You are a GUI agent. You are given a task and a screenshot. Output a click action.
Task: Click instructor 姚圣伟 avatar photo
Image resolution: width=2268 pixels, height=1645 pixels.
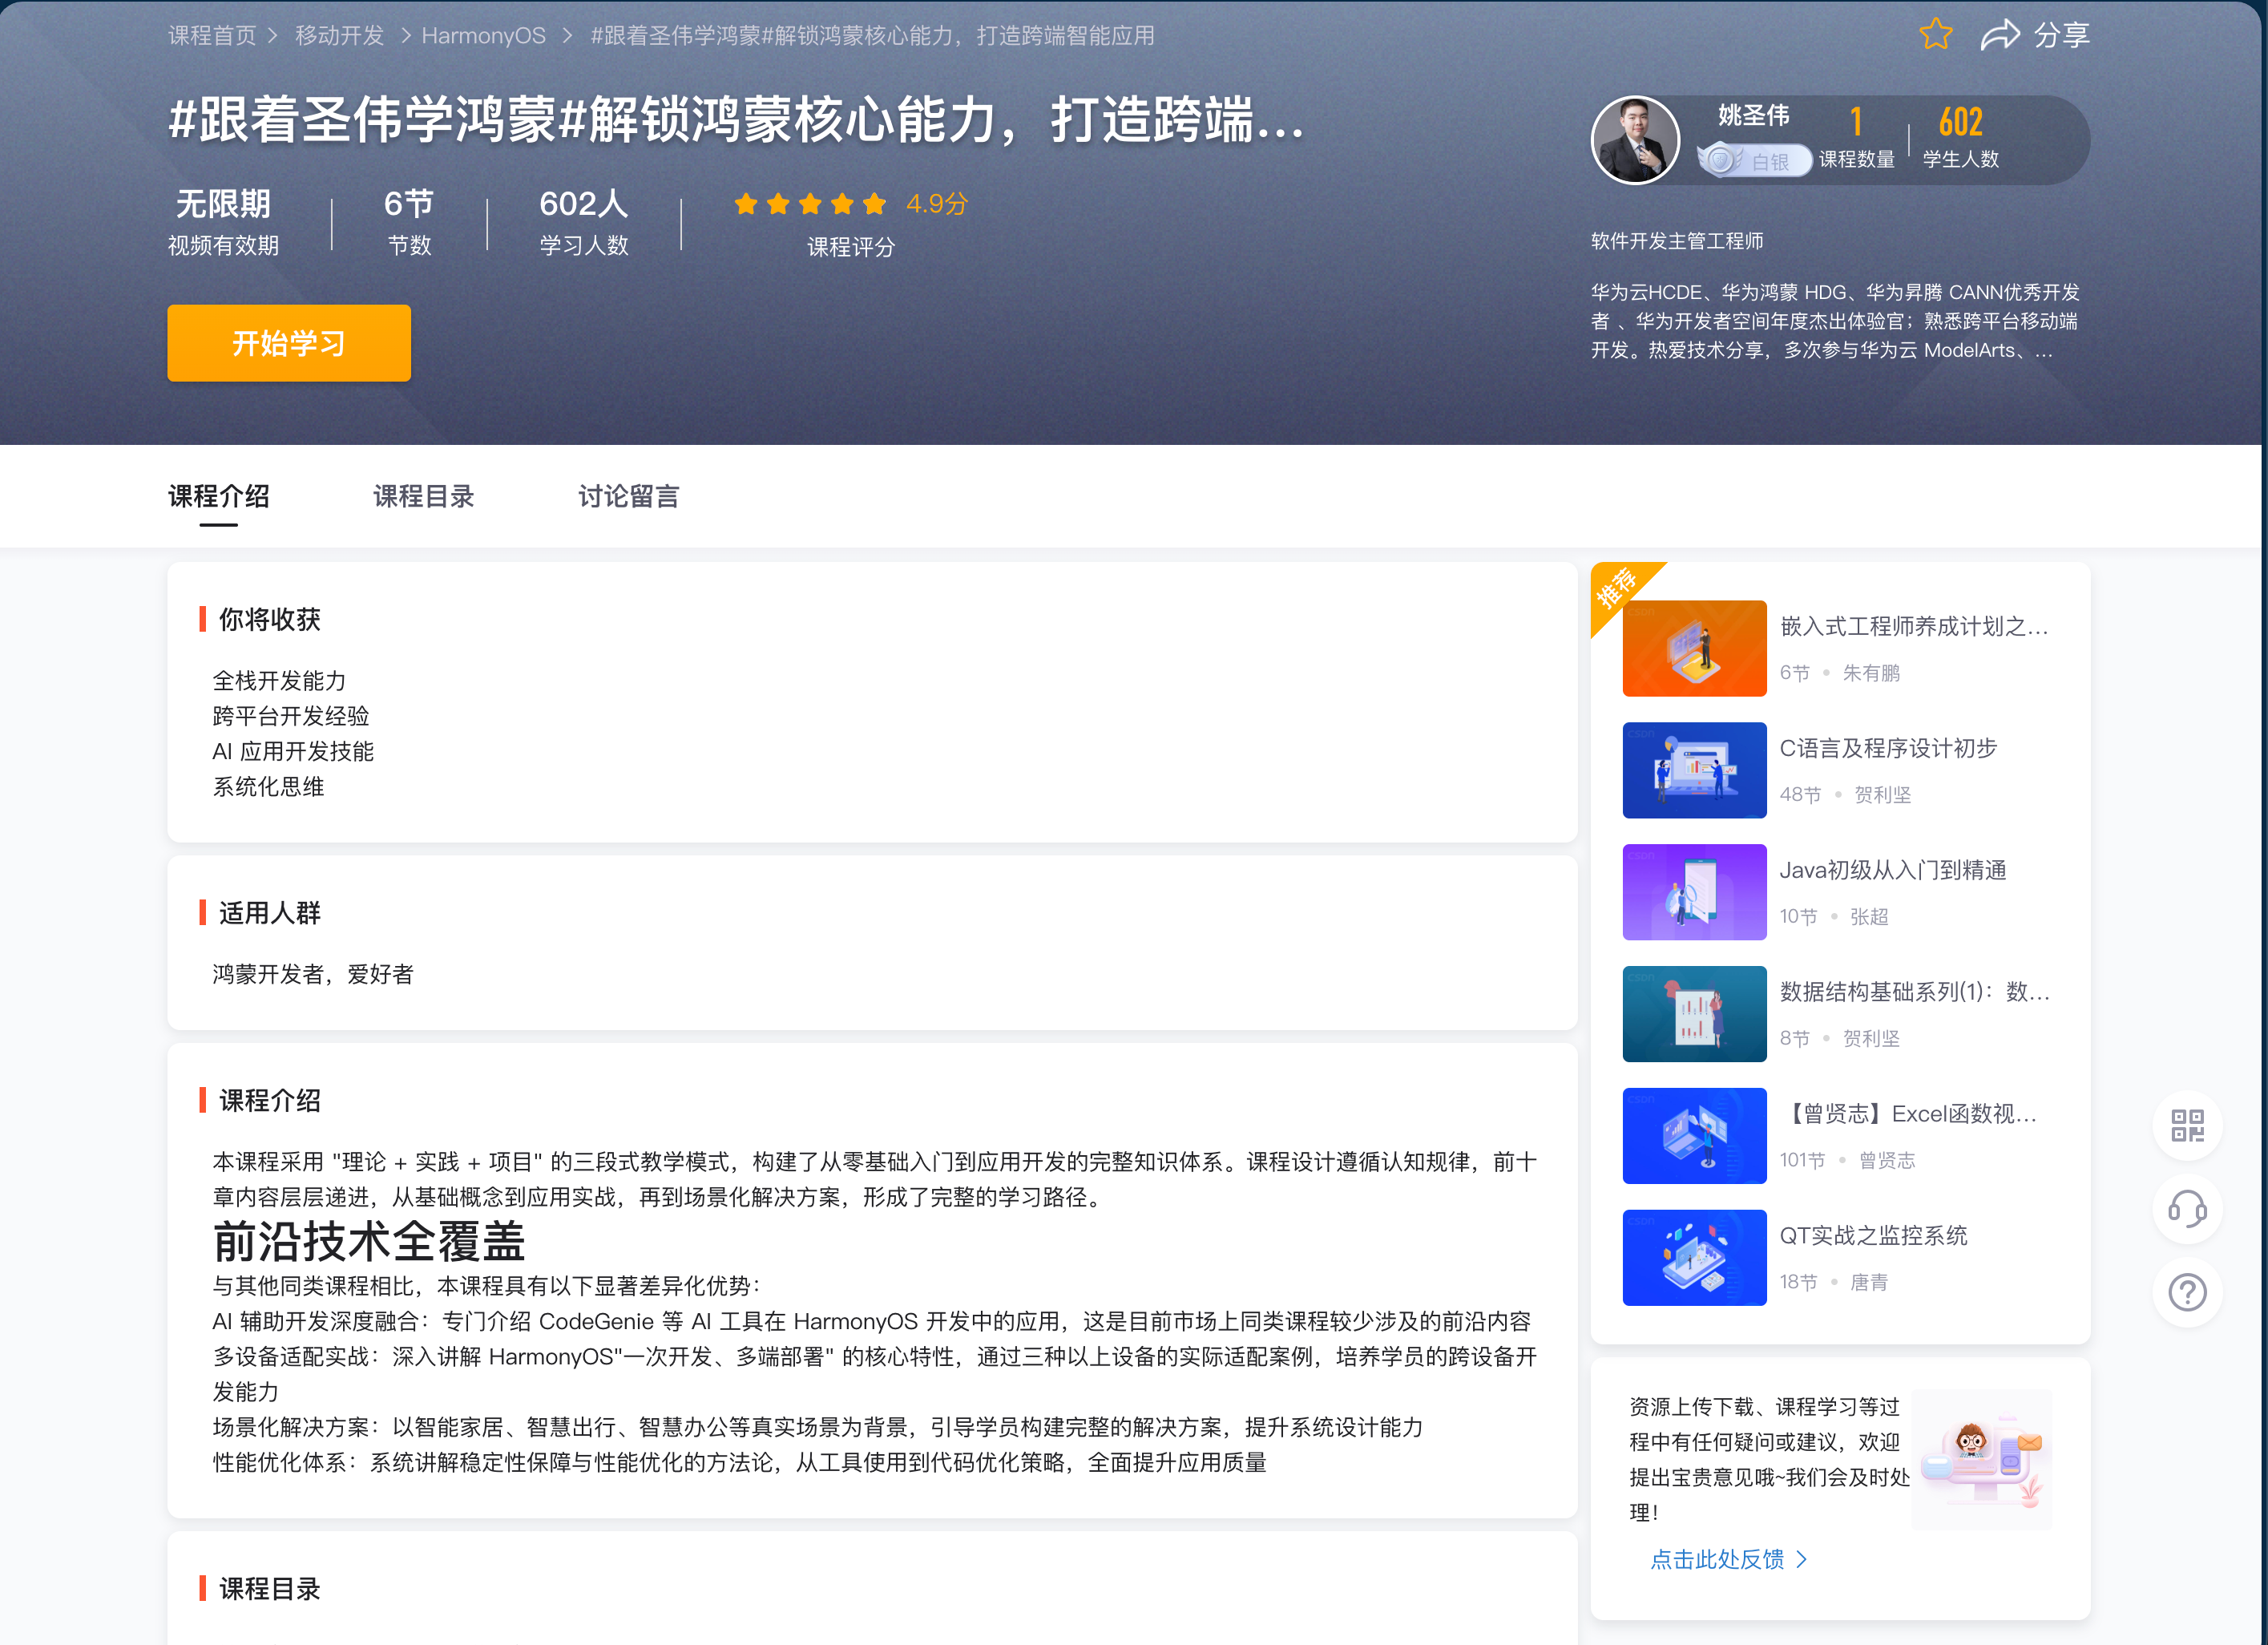tap(1635, 140)
